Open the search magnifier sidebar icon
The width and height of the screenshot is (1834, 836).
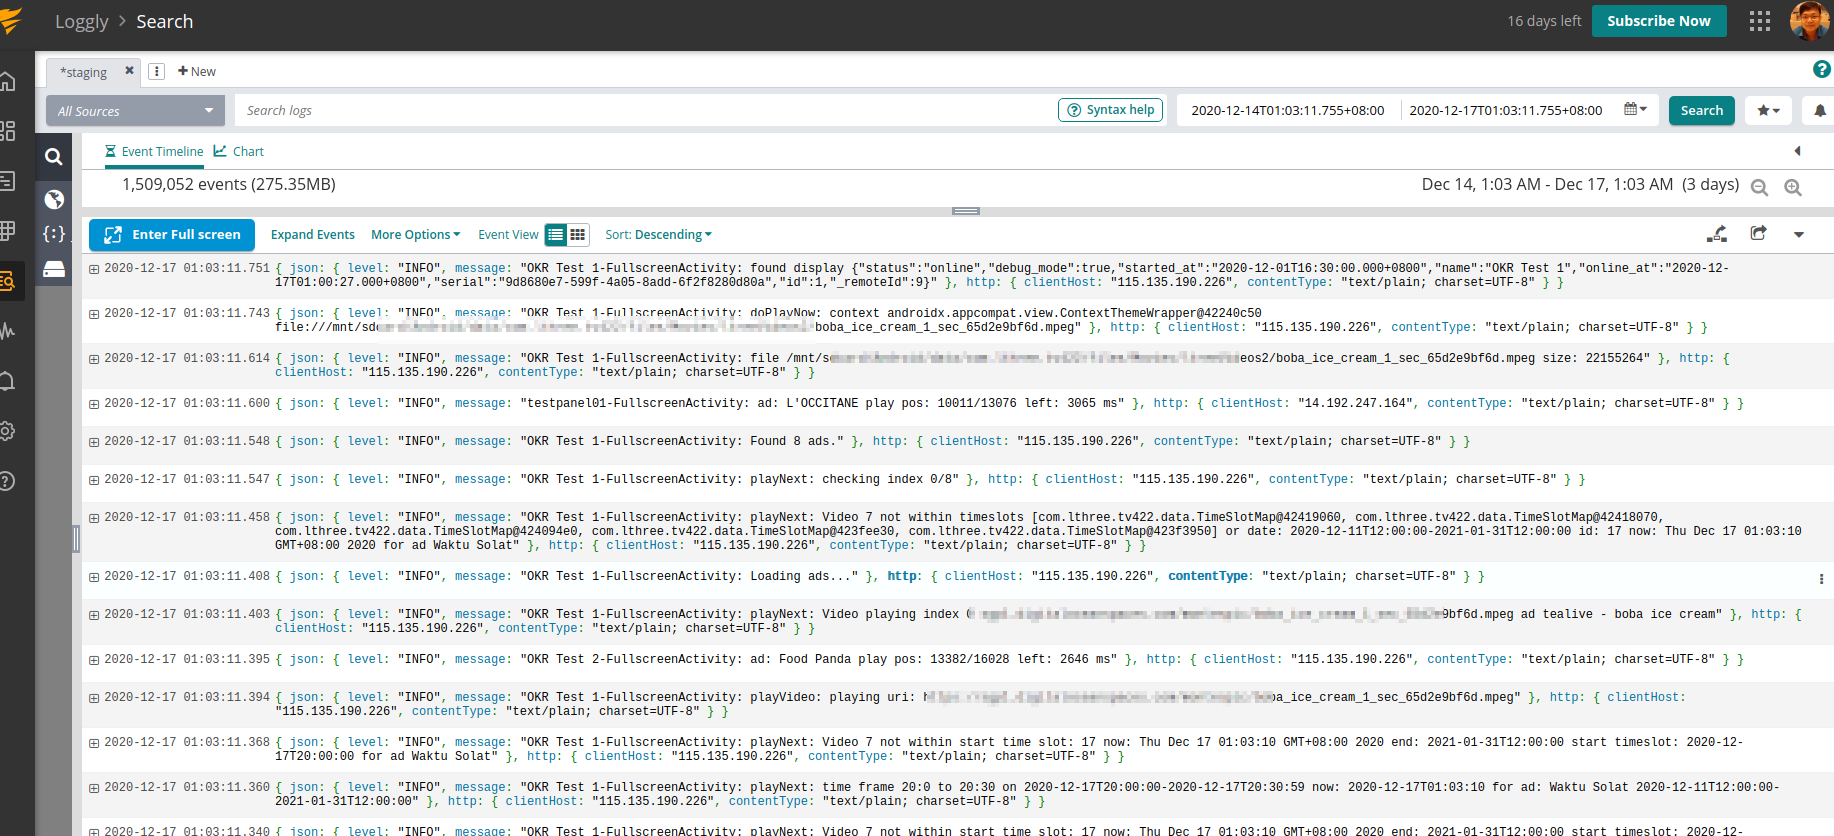click(x=54, y=156)
